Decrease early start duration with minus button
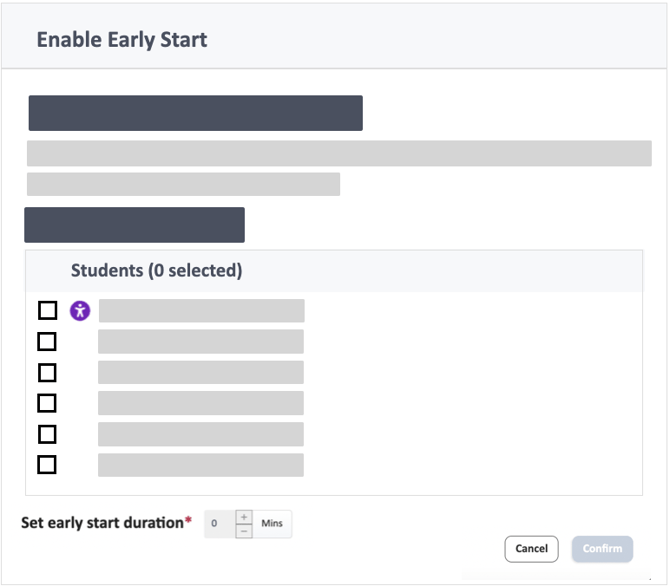670x586 pixels. coord(244,531)
